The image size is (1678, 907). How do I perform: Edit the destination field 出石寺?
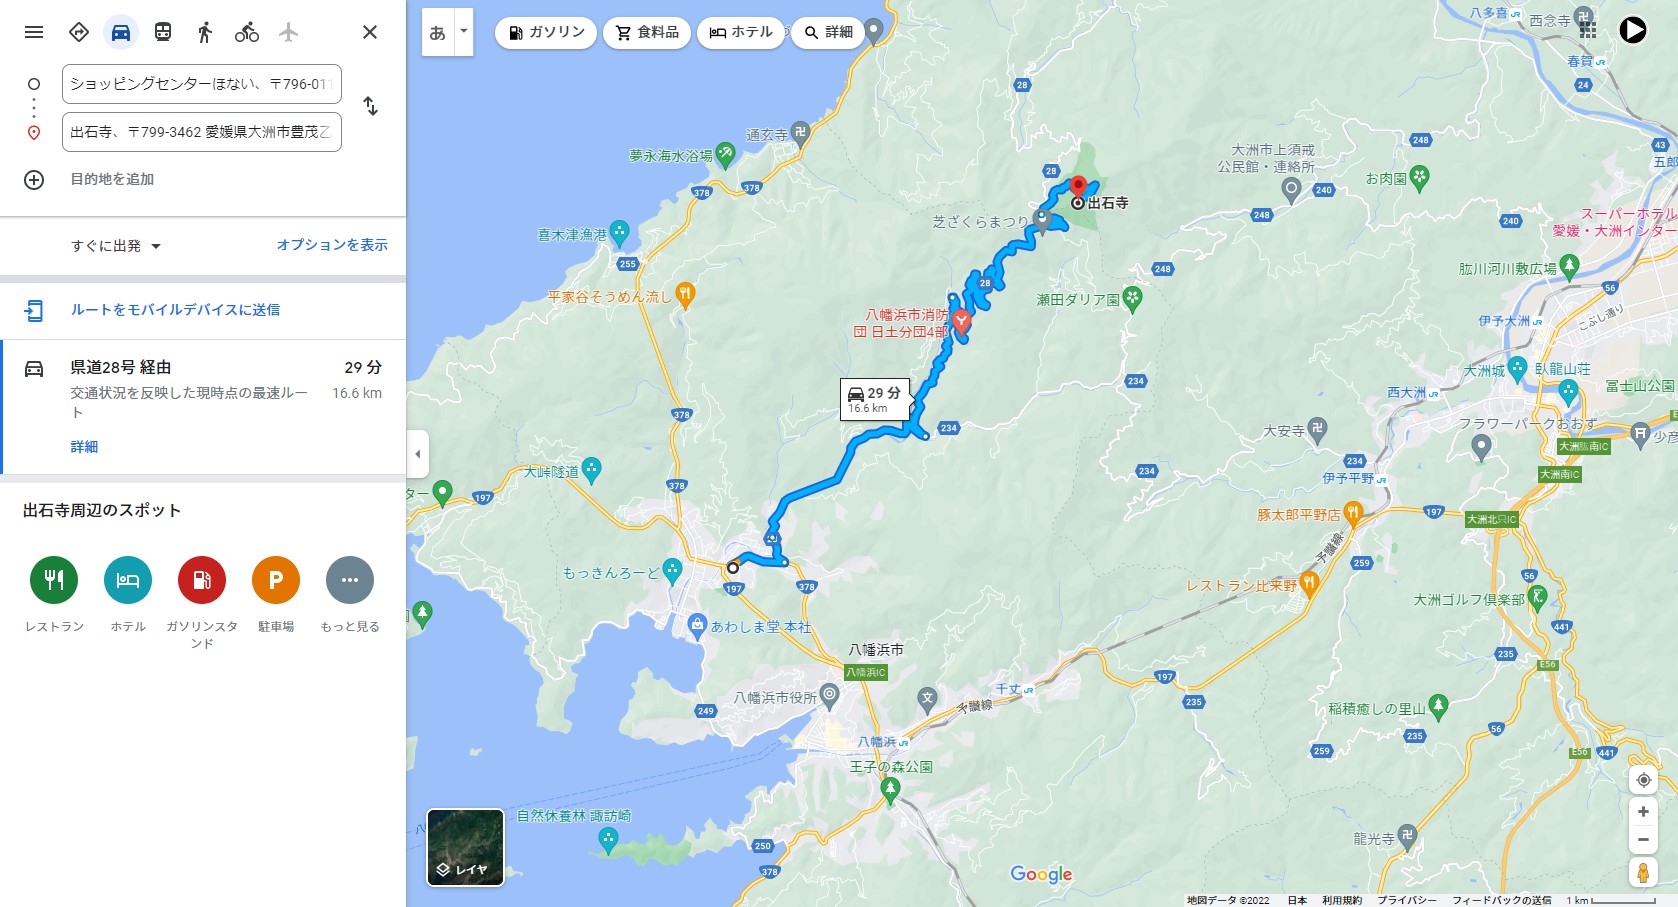202,132
